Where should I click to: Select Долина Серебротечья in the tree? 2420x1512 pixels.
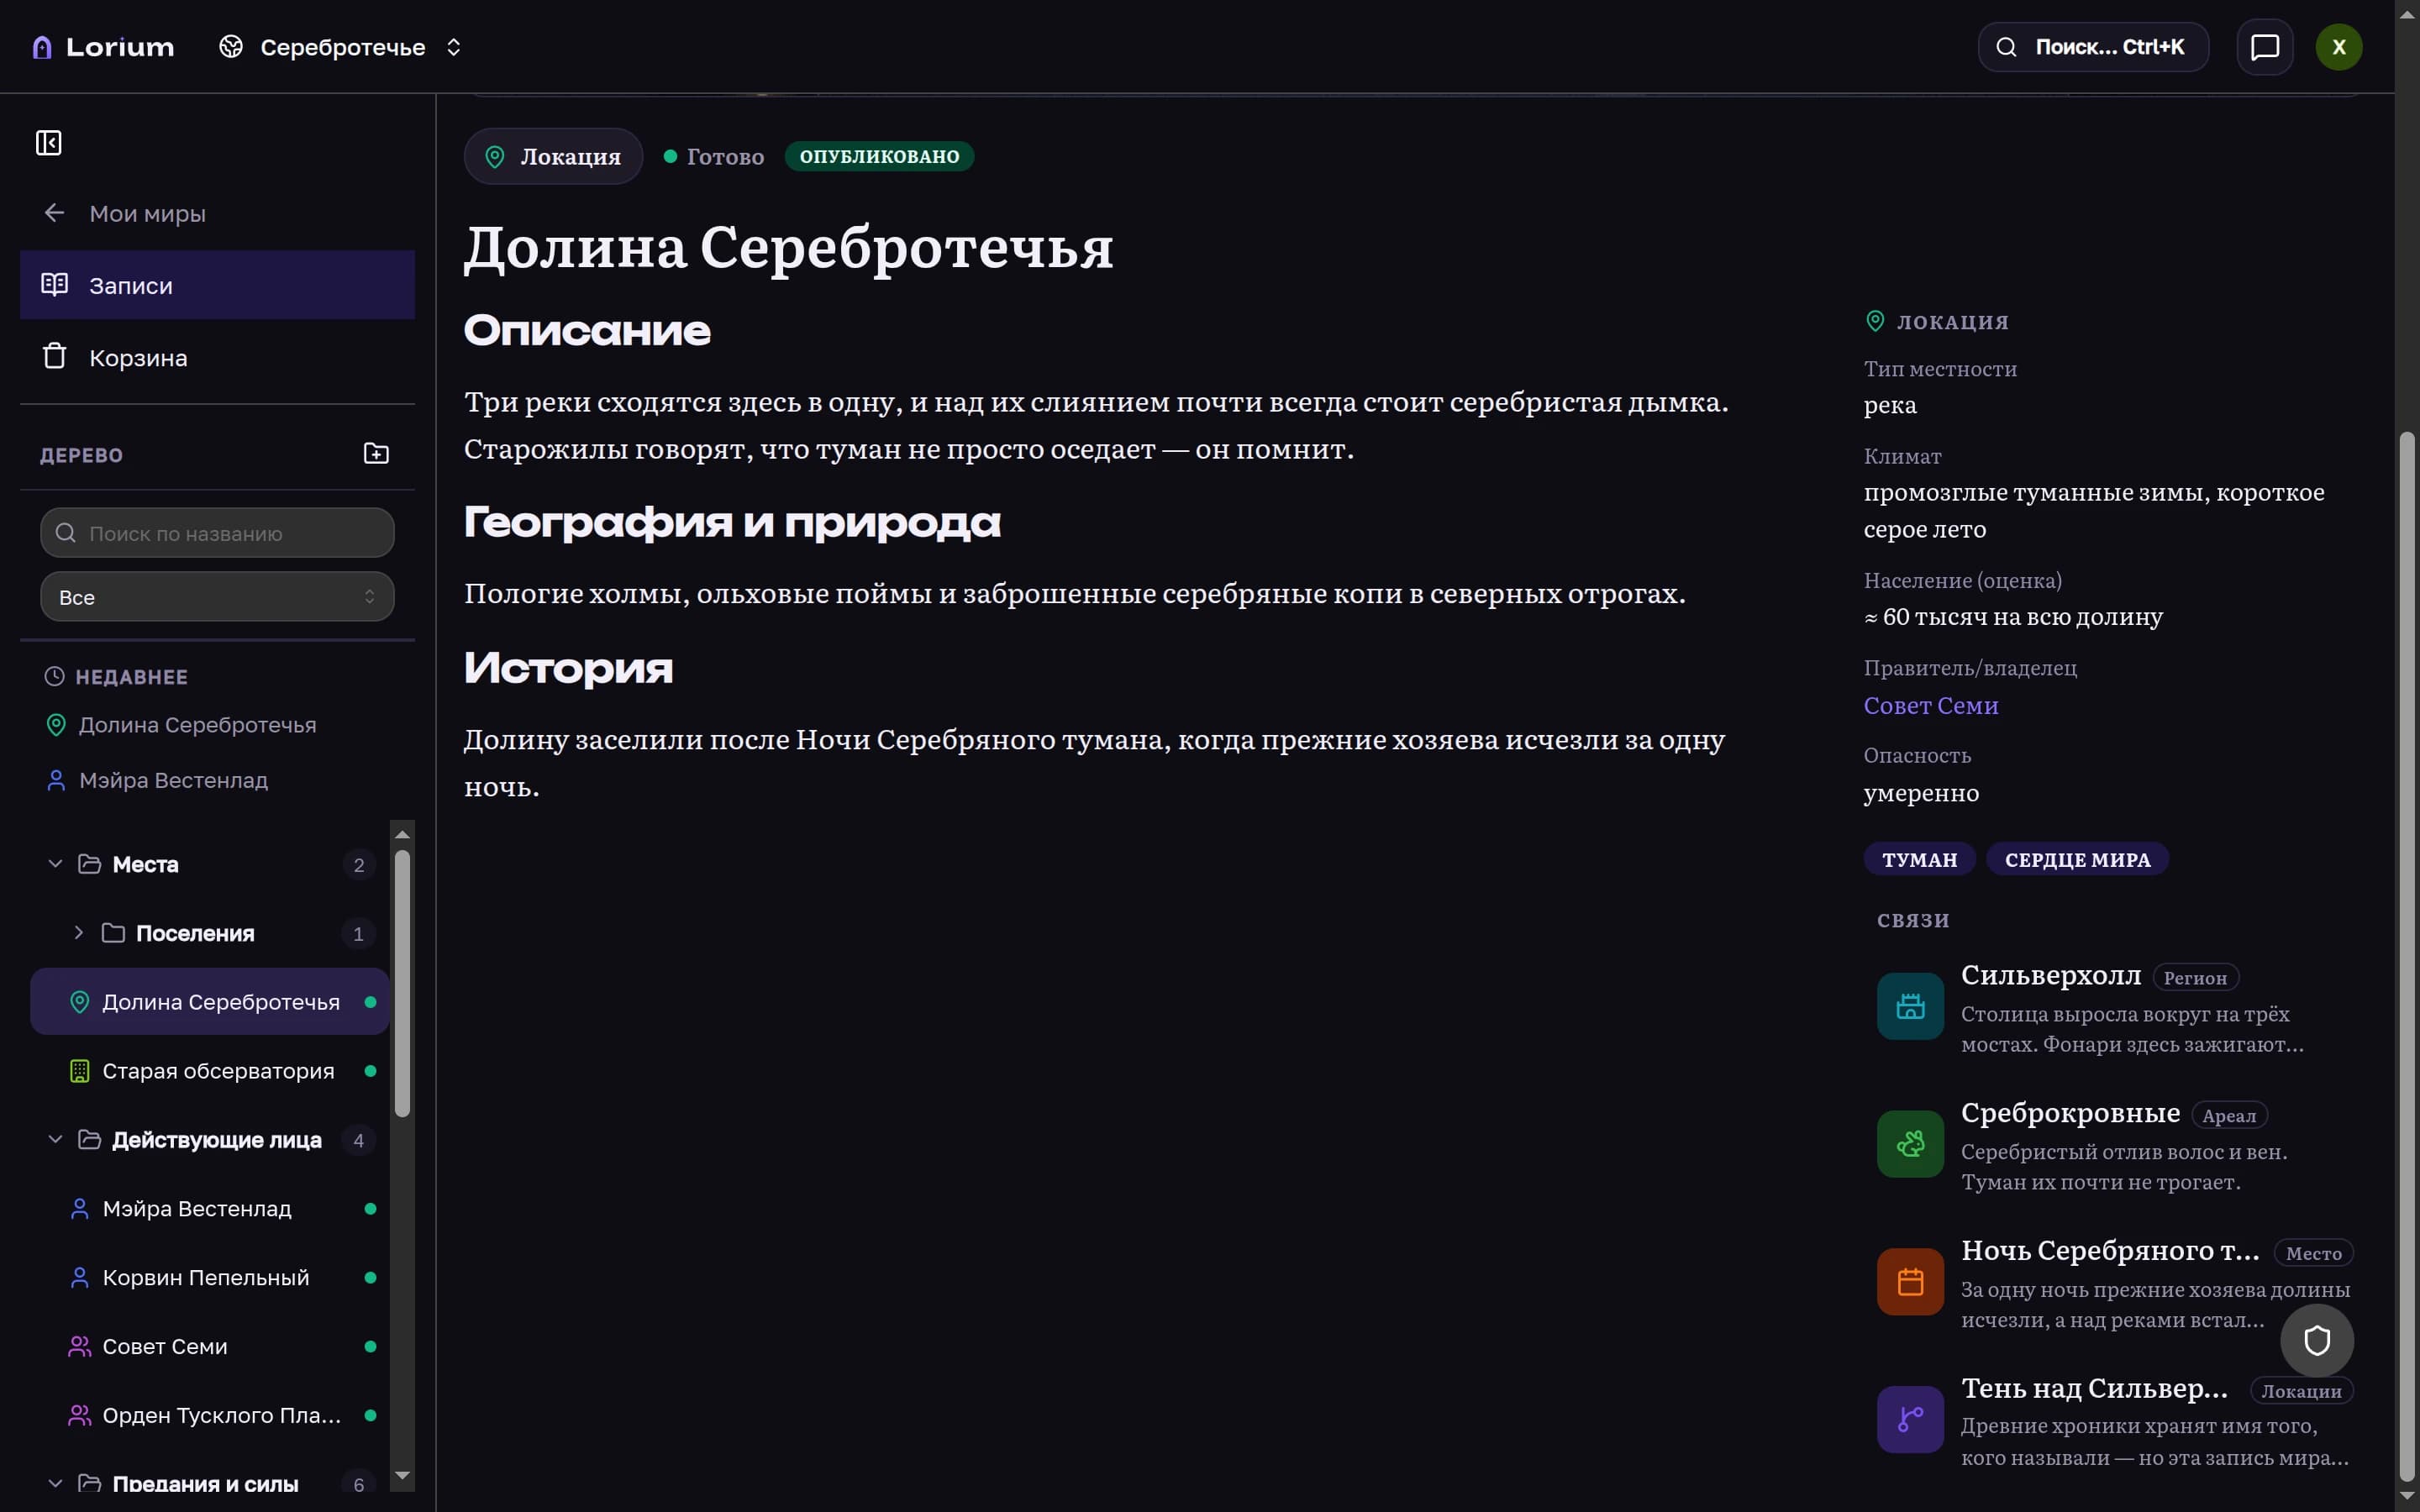[209, 1002]
